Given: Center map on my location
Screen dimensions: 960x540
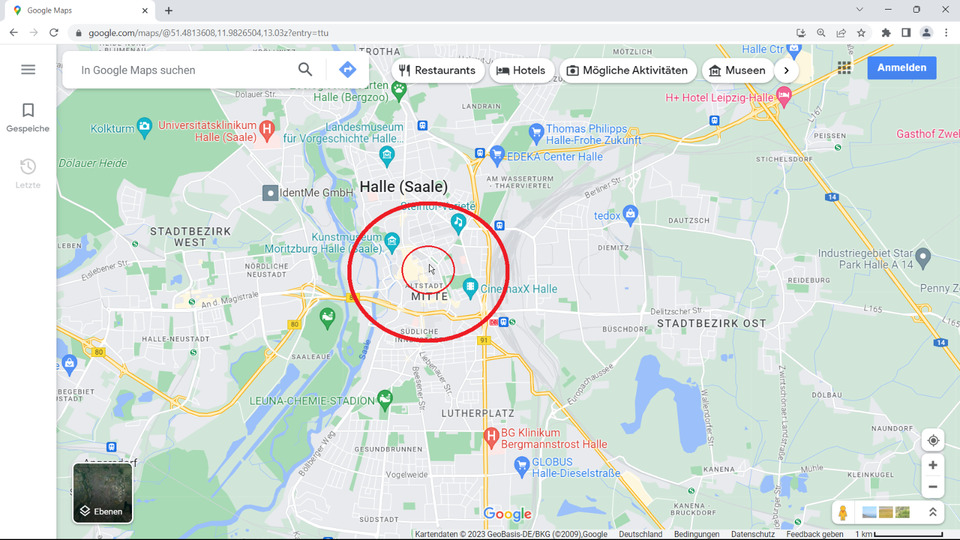Looking at the screenshot, I should coord(932,441).
